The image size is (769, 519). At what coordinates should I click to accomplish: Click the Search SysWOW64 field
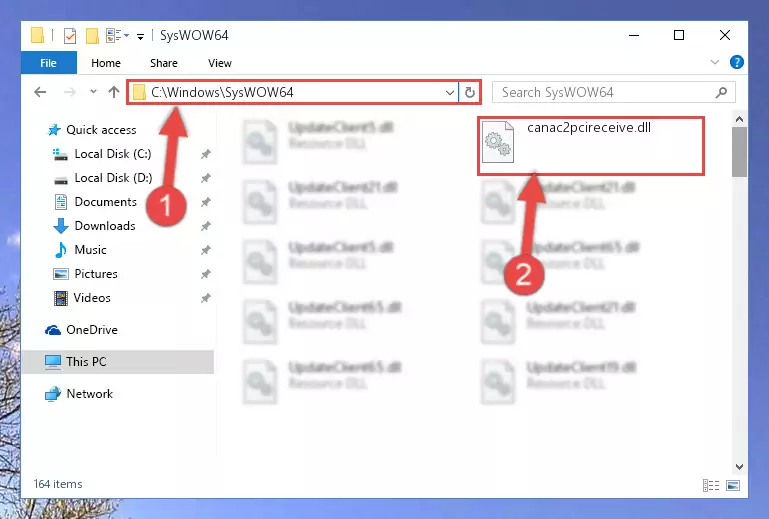(x=614, y=92)
